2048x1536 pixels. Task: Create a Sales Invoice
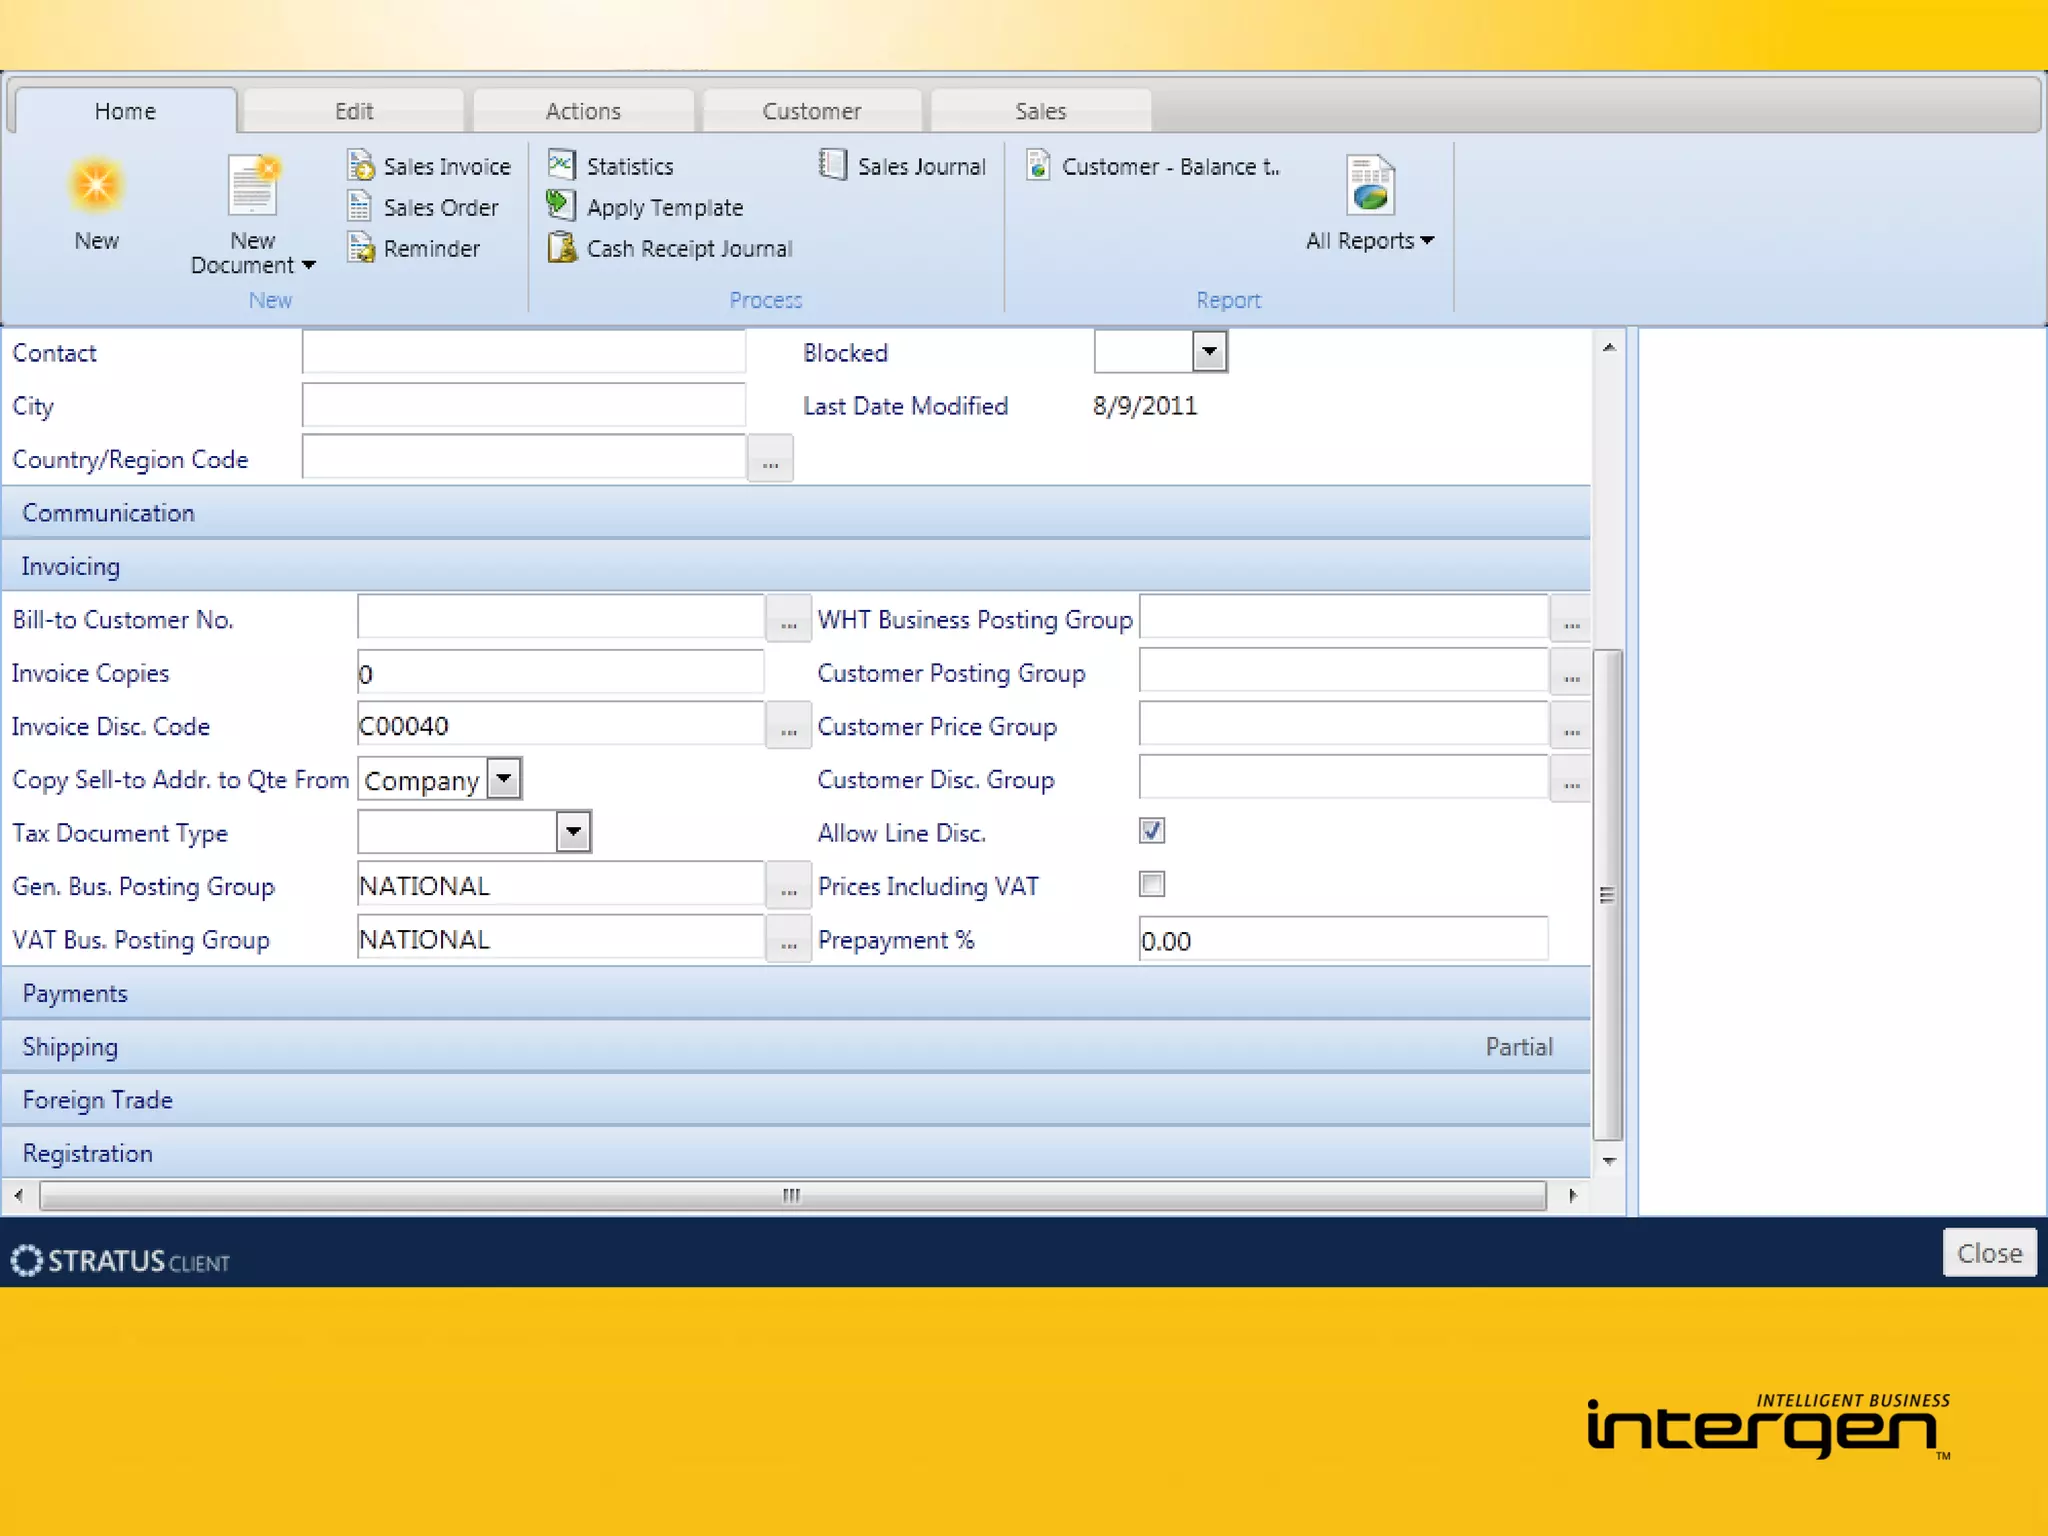(429, 166)
